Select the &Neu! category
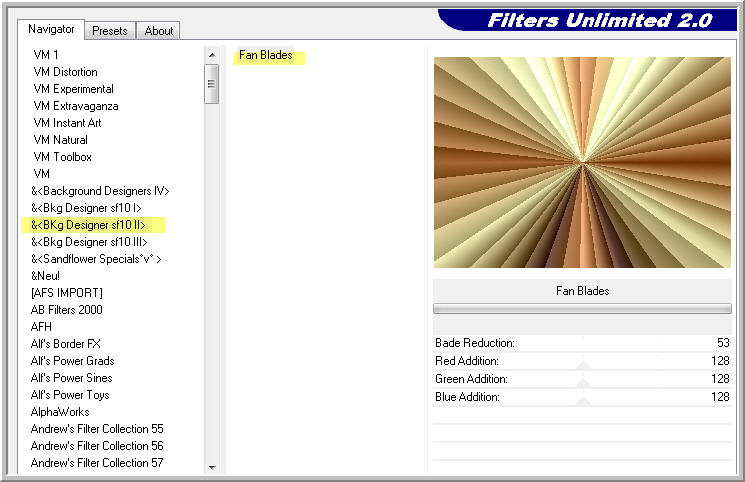Viewport: 745px width, 482px height. click(x=46, y=276)
